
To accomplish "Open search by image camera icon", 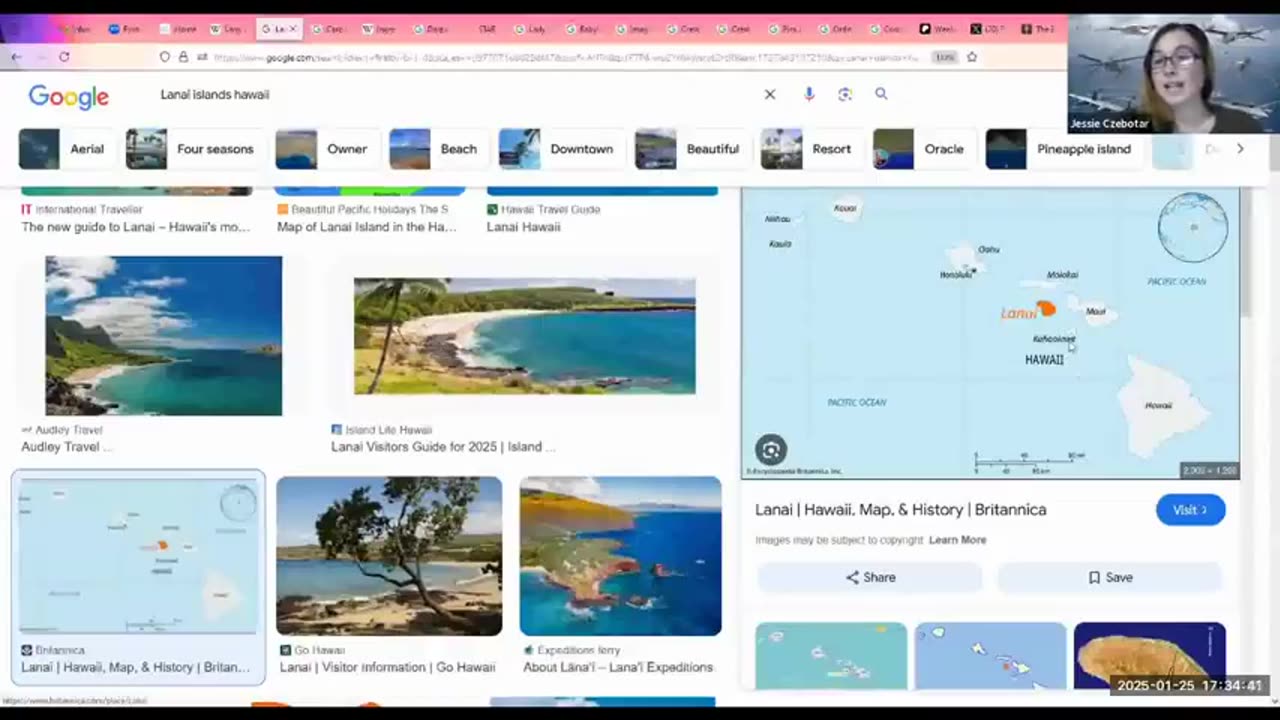I will click(845, 94).
